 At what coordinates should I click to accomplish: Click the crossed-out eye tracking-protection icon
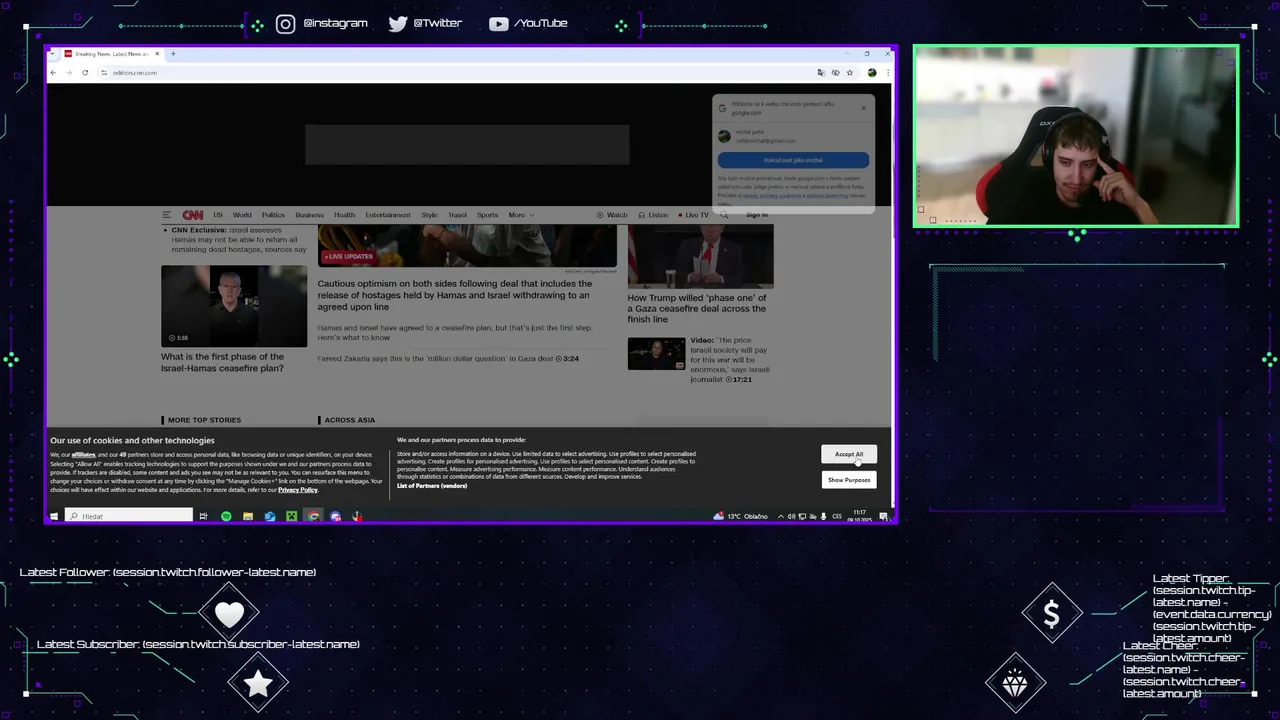[836, 72]
